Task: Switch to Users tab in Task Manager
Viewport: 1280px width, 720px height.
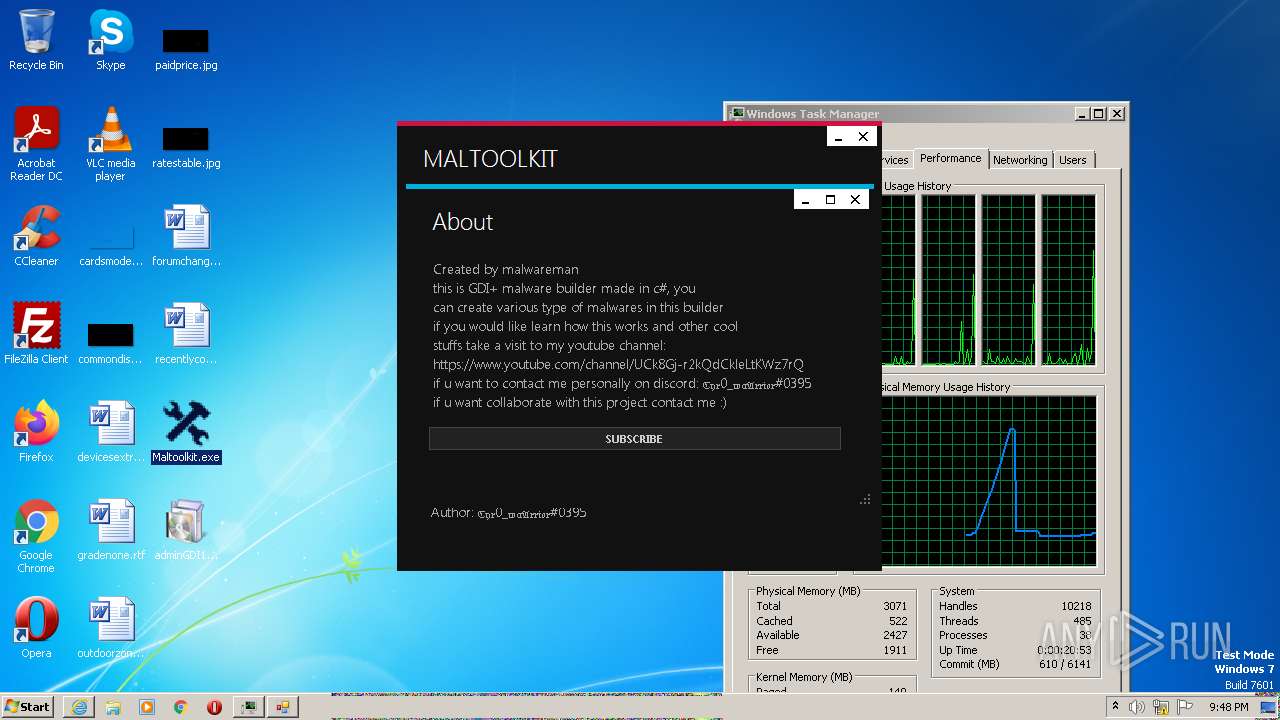Action: 1073,160
